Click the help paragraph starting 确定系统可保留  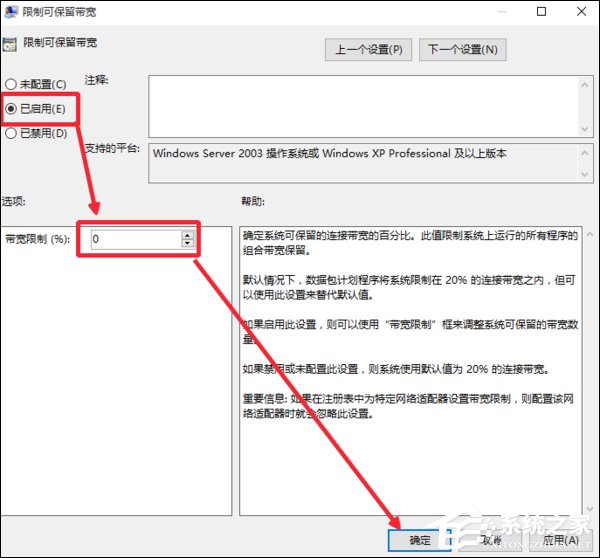coord(410,243)
